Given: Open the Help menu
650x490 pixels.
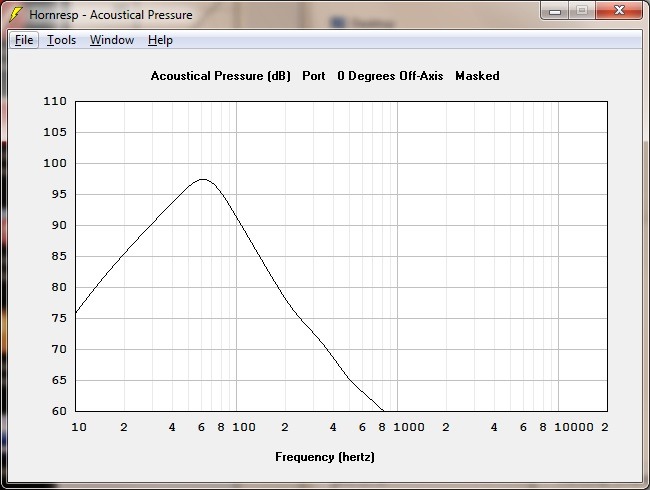Looking at the screenshot, I should [160, 40].
